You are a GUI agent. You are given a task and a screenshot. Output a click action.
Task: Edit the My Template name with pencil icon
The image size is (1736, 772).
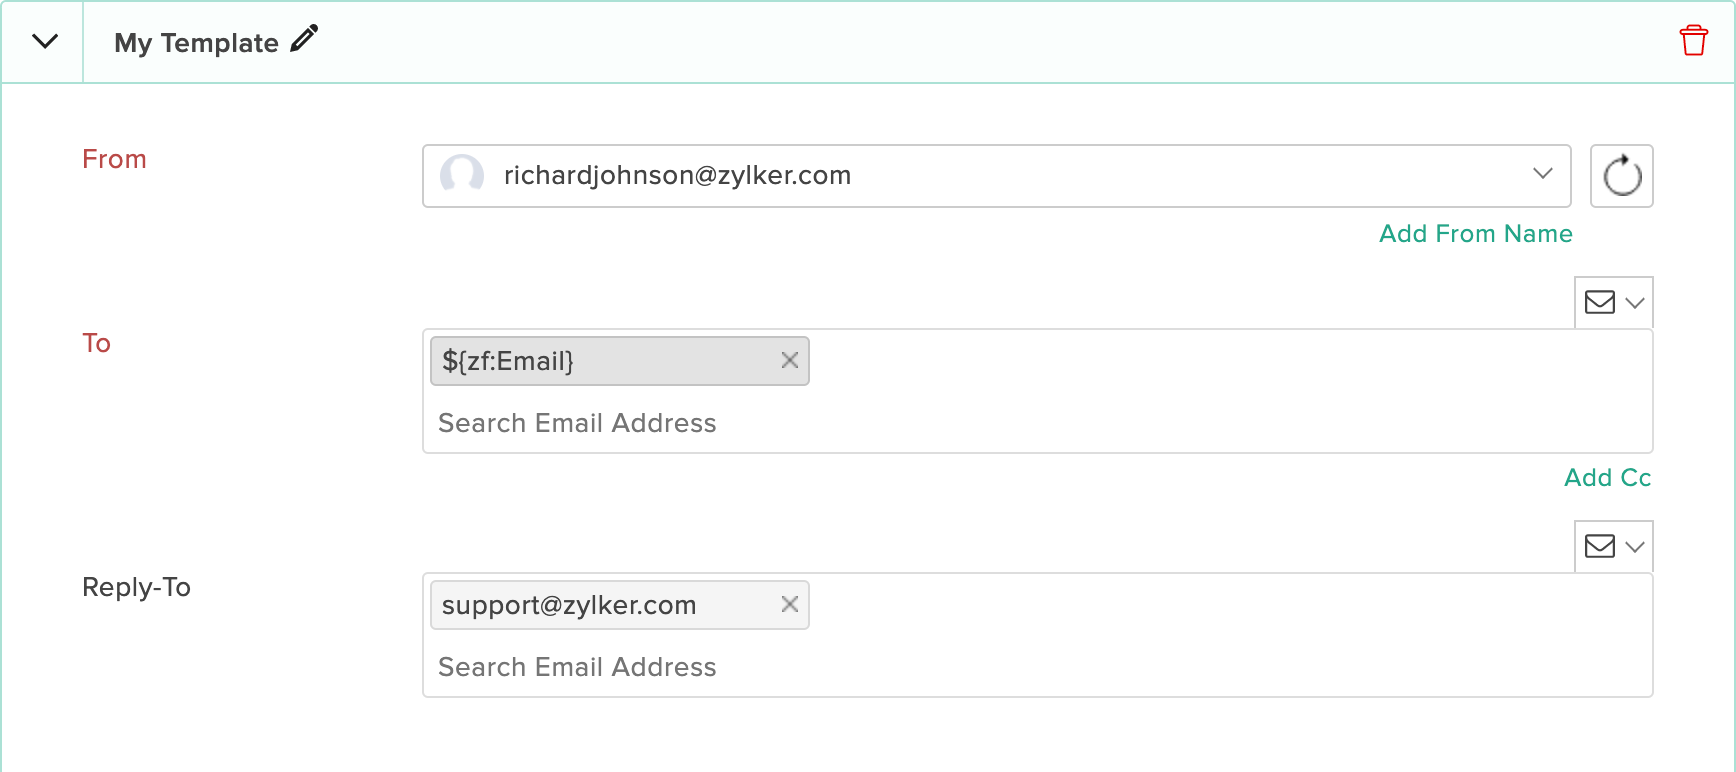(304, 39)
